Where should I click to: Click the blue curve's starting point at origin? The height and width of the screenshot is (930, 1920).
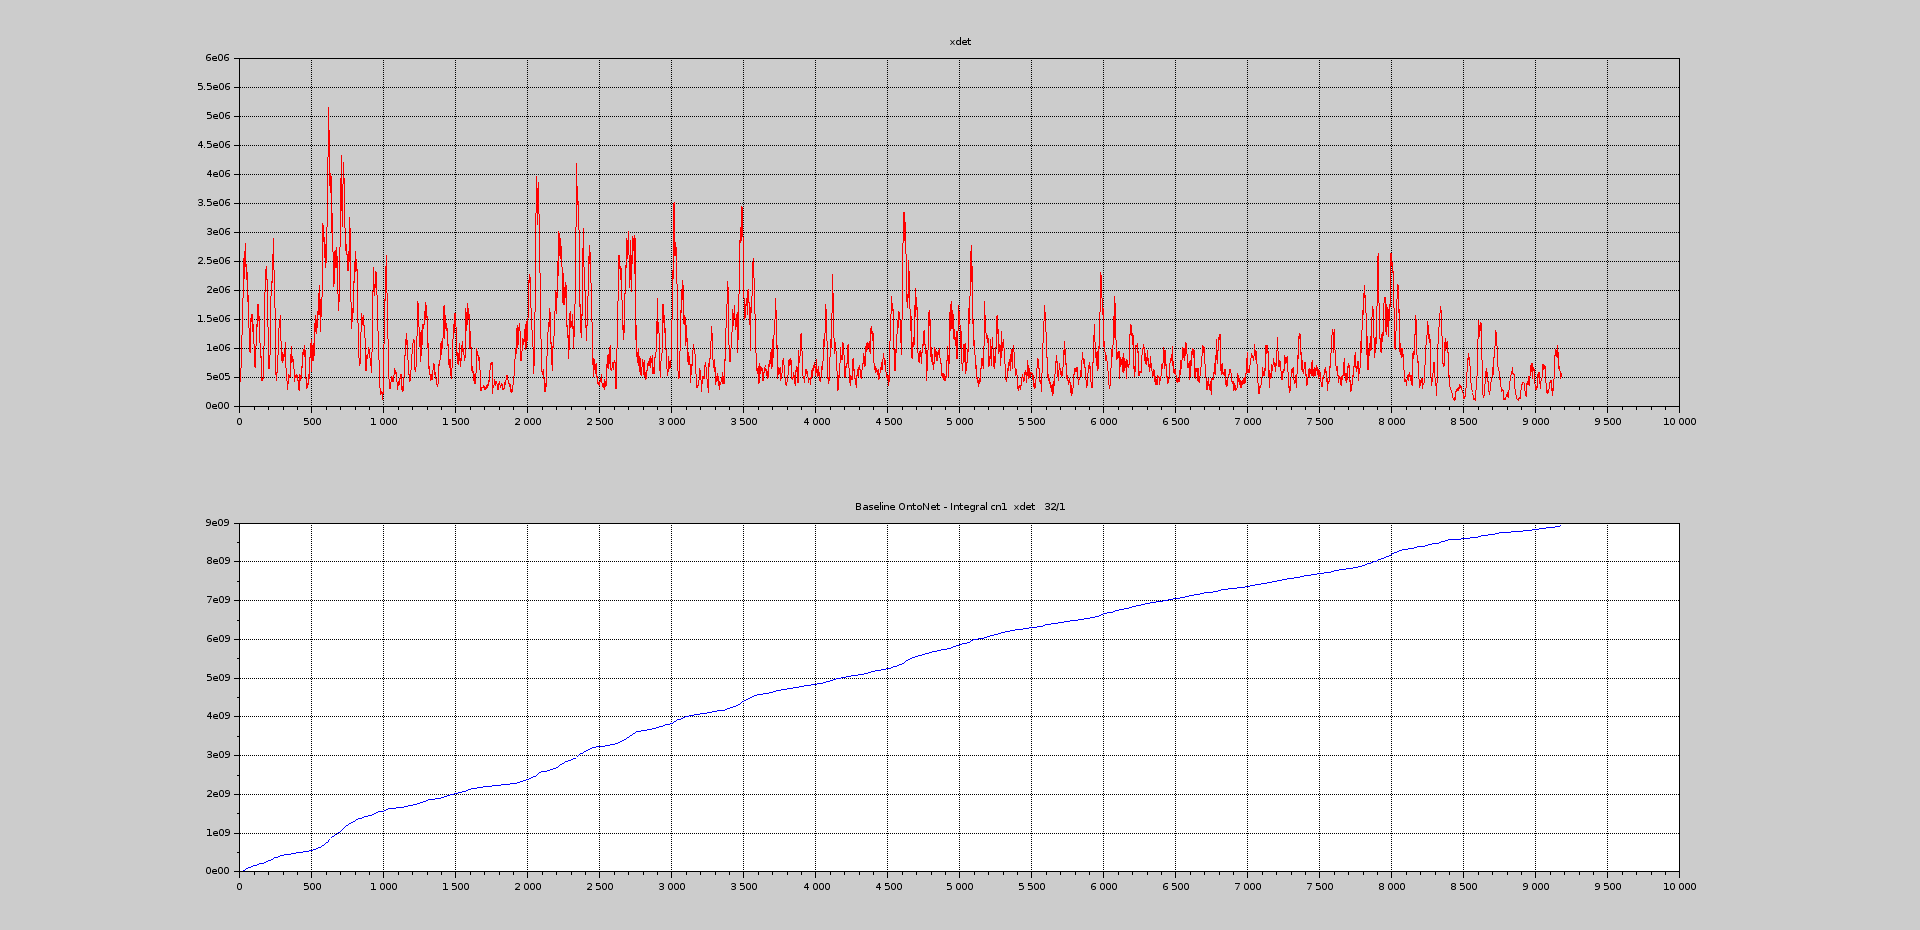tap(240, 870)
